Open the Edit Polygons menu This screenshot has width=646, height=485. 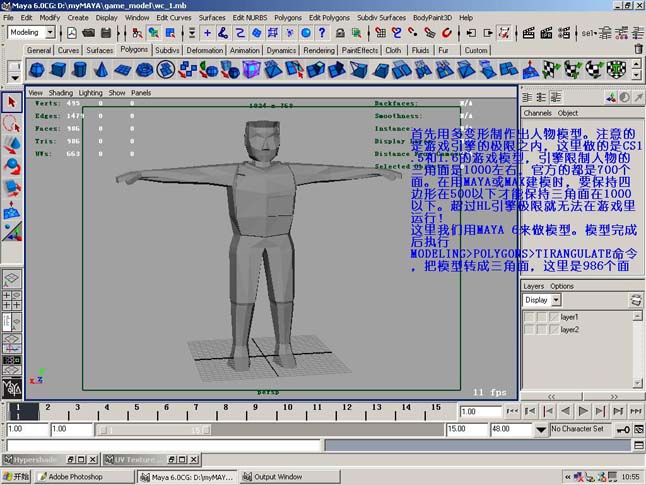point(329,18)
